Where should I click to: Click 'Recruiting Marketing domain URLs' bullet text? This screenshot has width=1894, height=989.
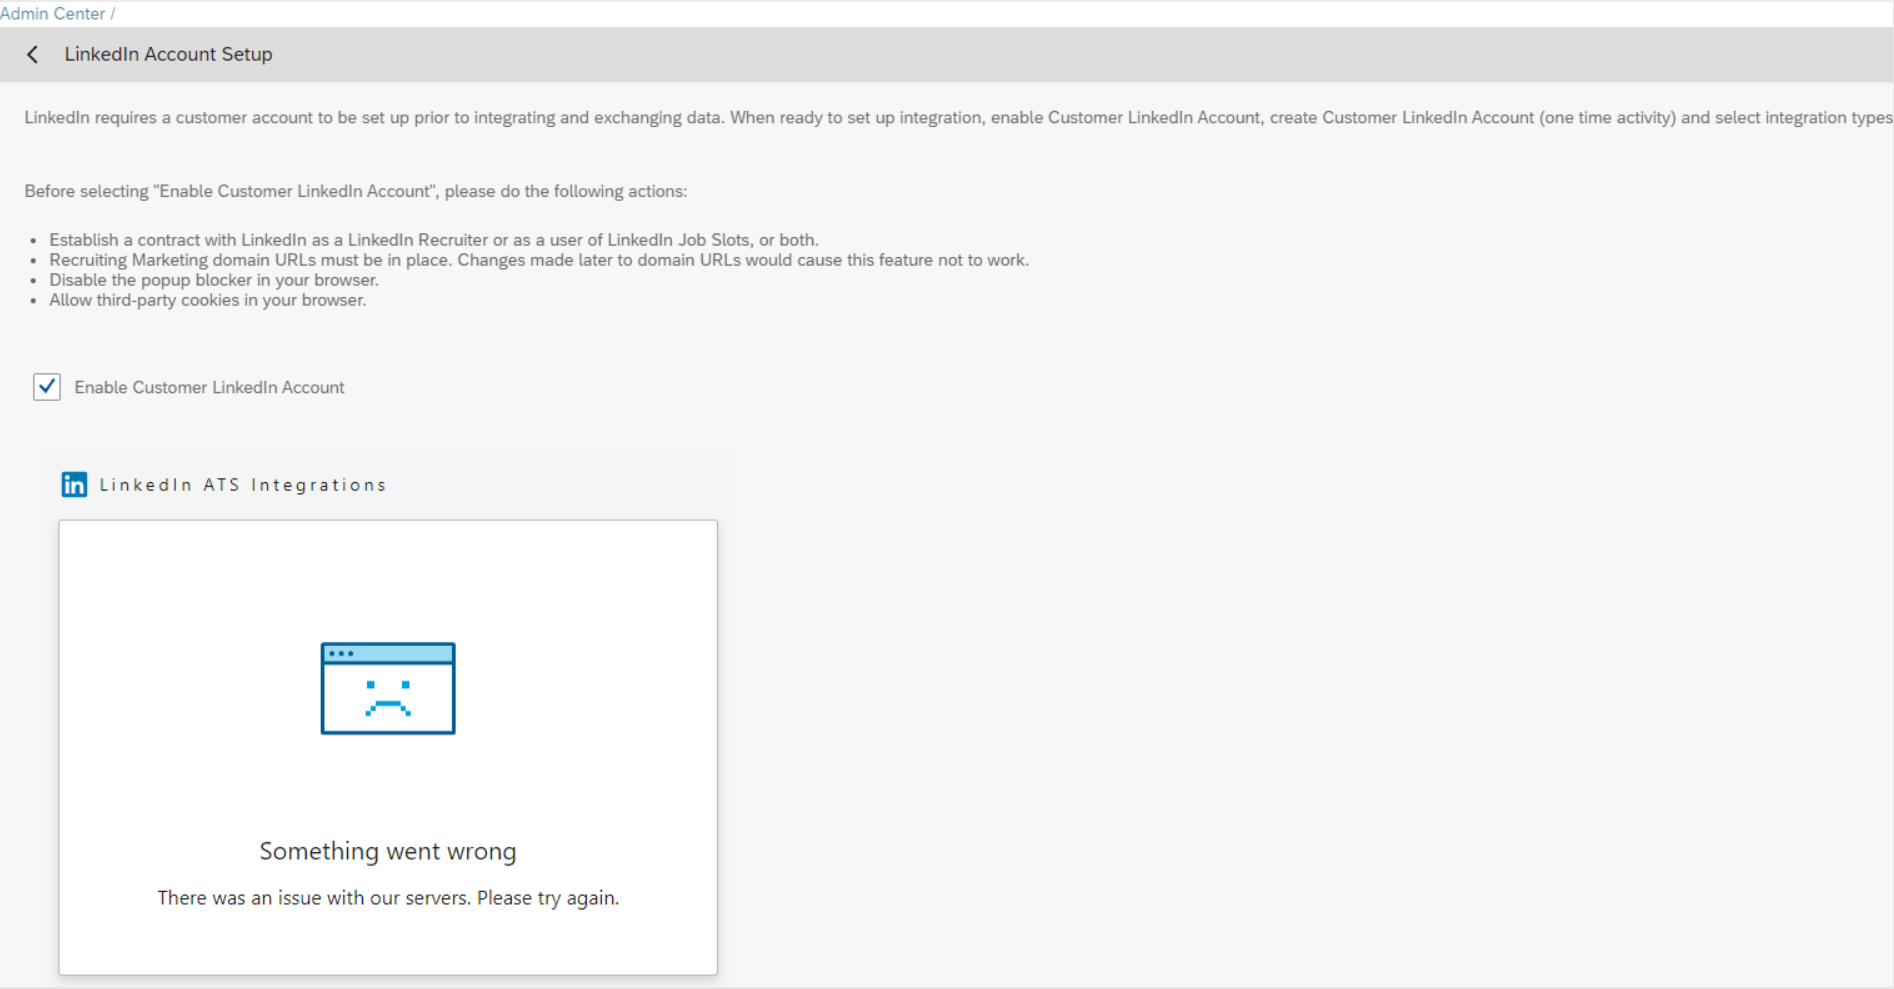coord(539,260)
